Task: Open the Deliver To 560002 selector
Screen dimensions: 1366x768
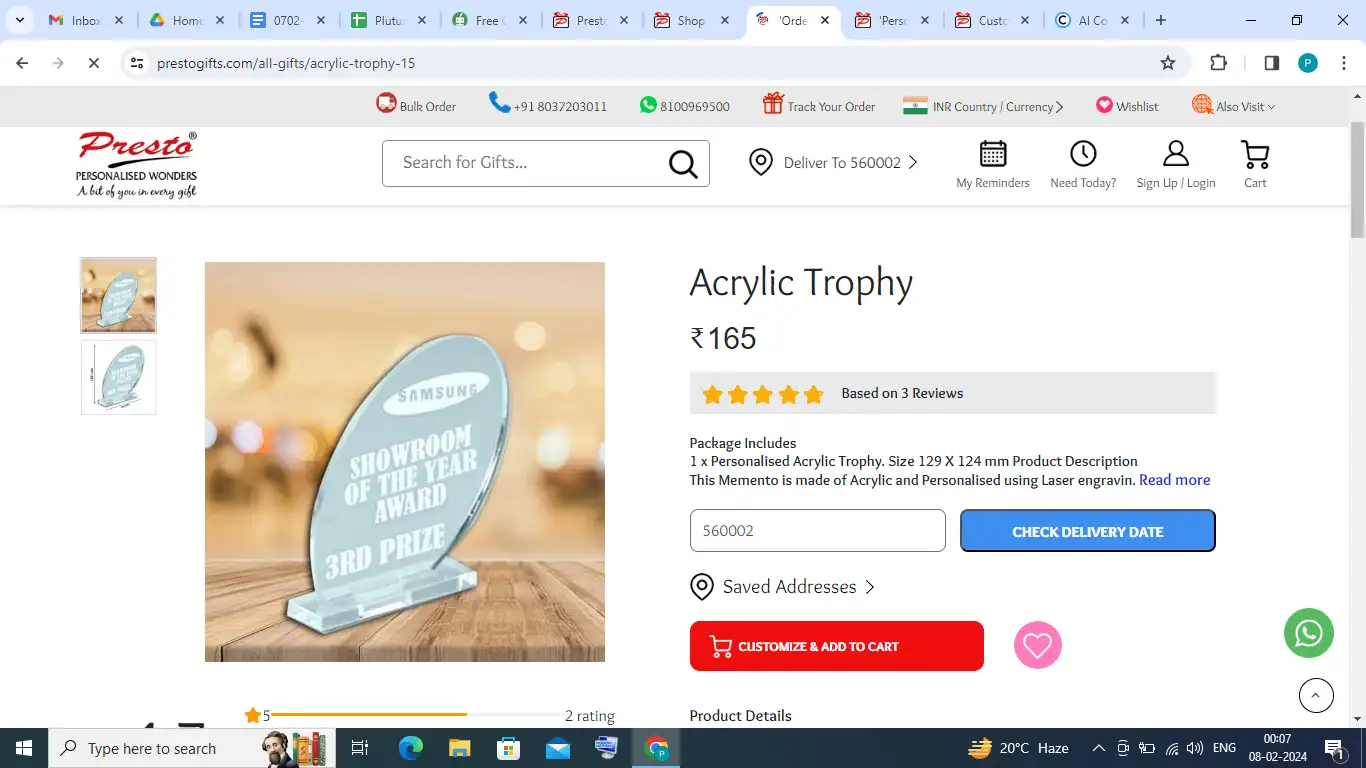Action: click(834, 162)
